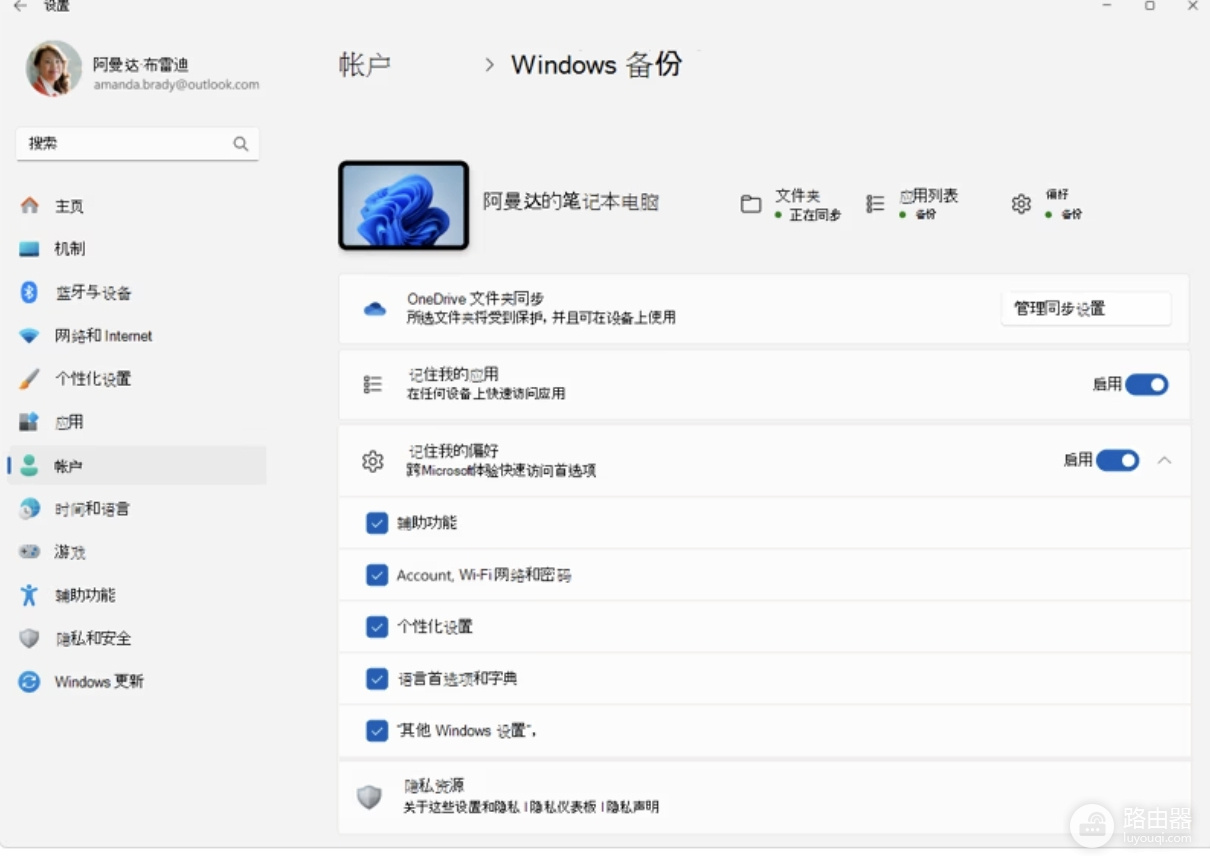Click the Wi-Fi network icon in sidebar

pyautogui.click(x=30, y=336)
